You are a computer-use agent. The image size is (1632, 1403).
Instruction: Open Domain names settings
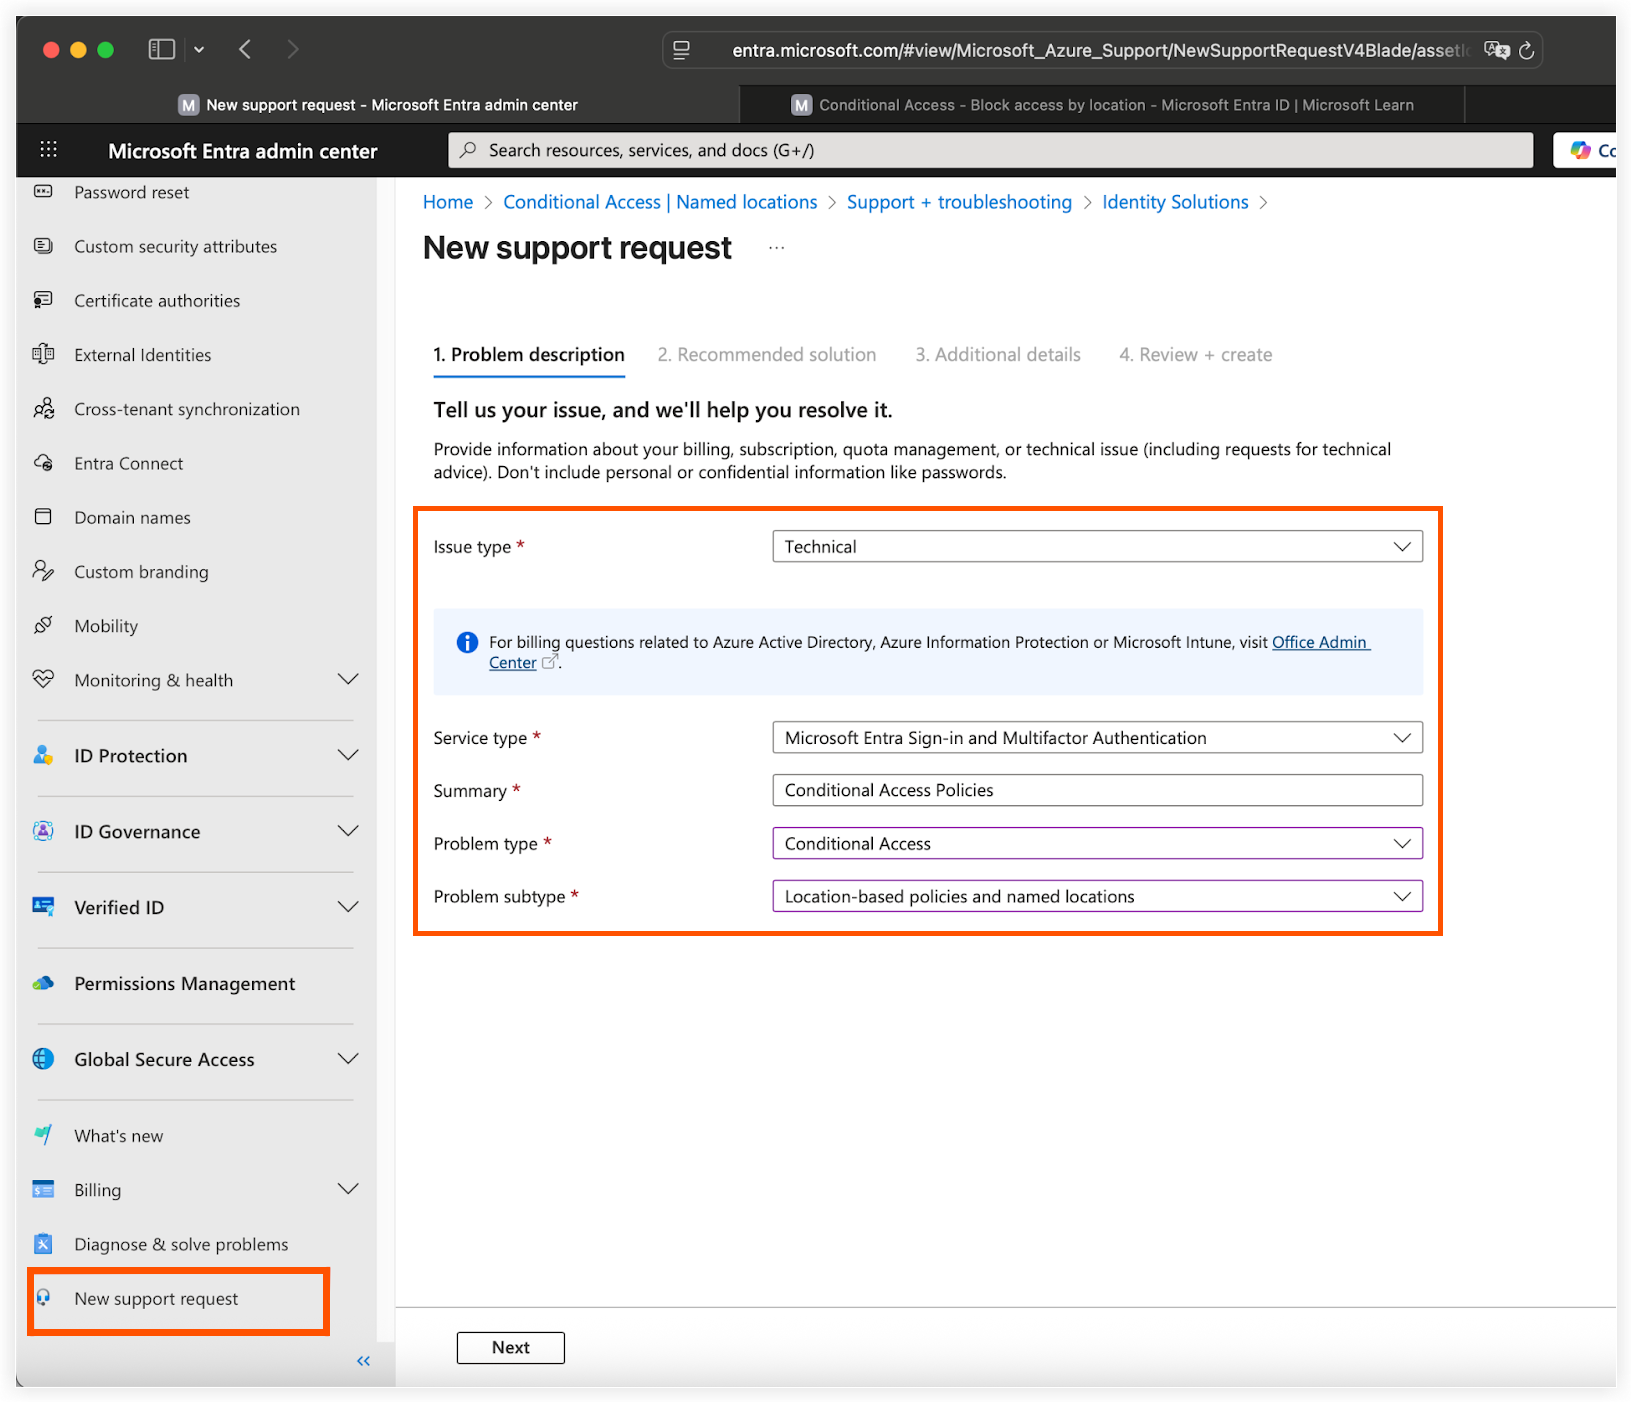coord(131,517)
